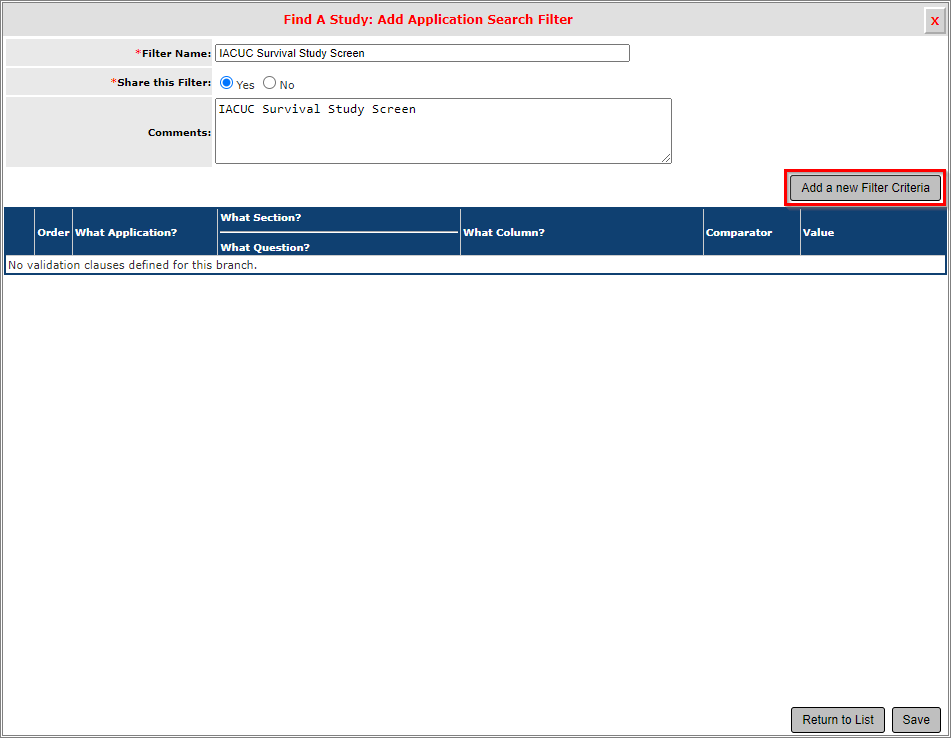Click the Filter Name input field
The height and width of the screenshot is (738, 951).
click(x=422, y=53)
